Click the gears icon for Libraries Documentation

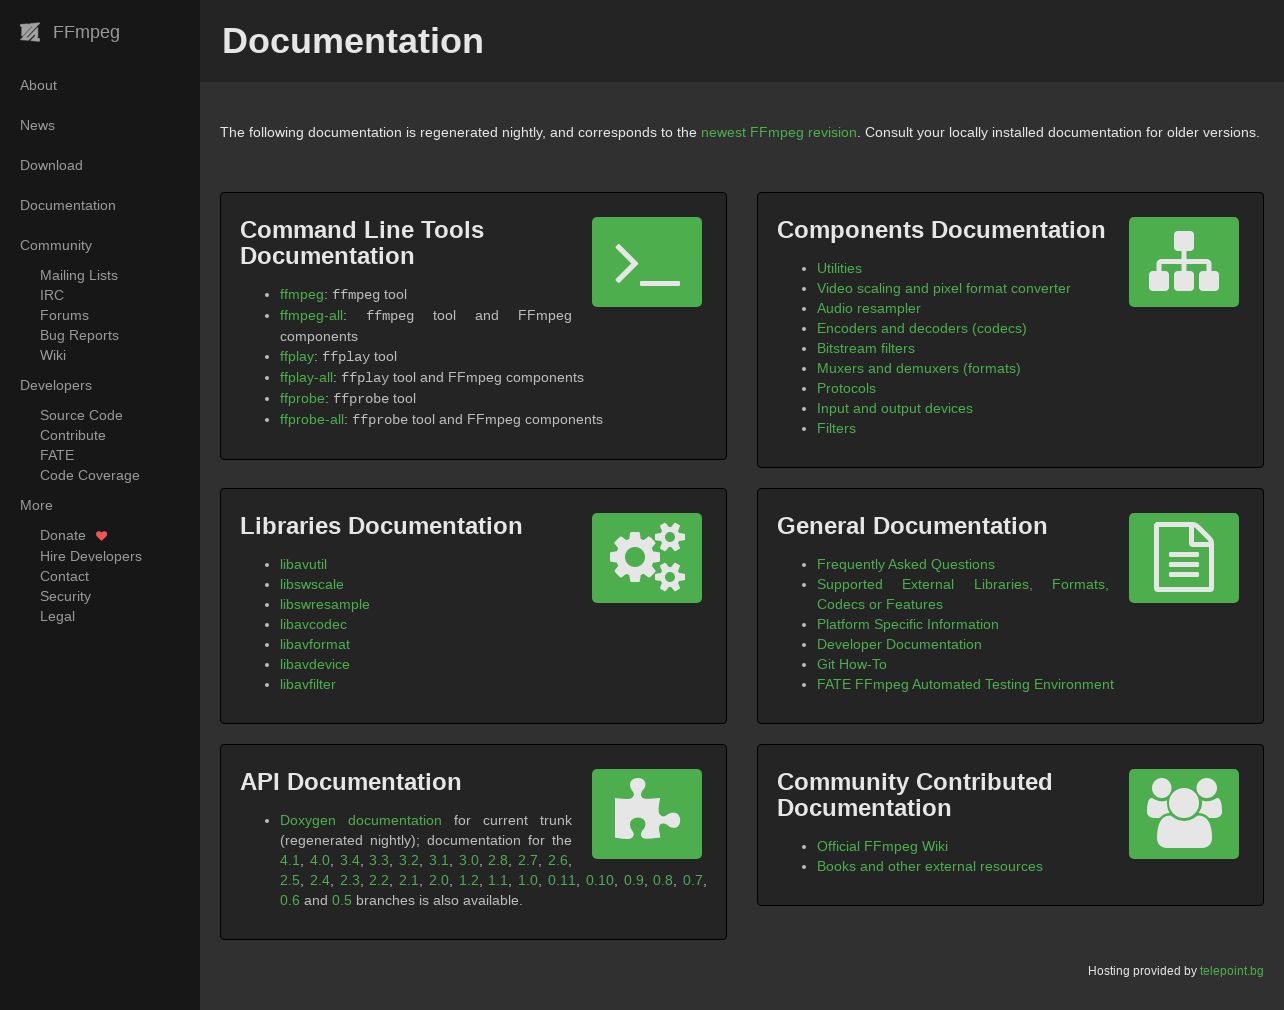(647, 558)
